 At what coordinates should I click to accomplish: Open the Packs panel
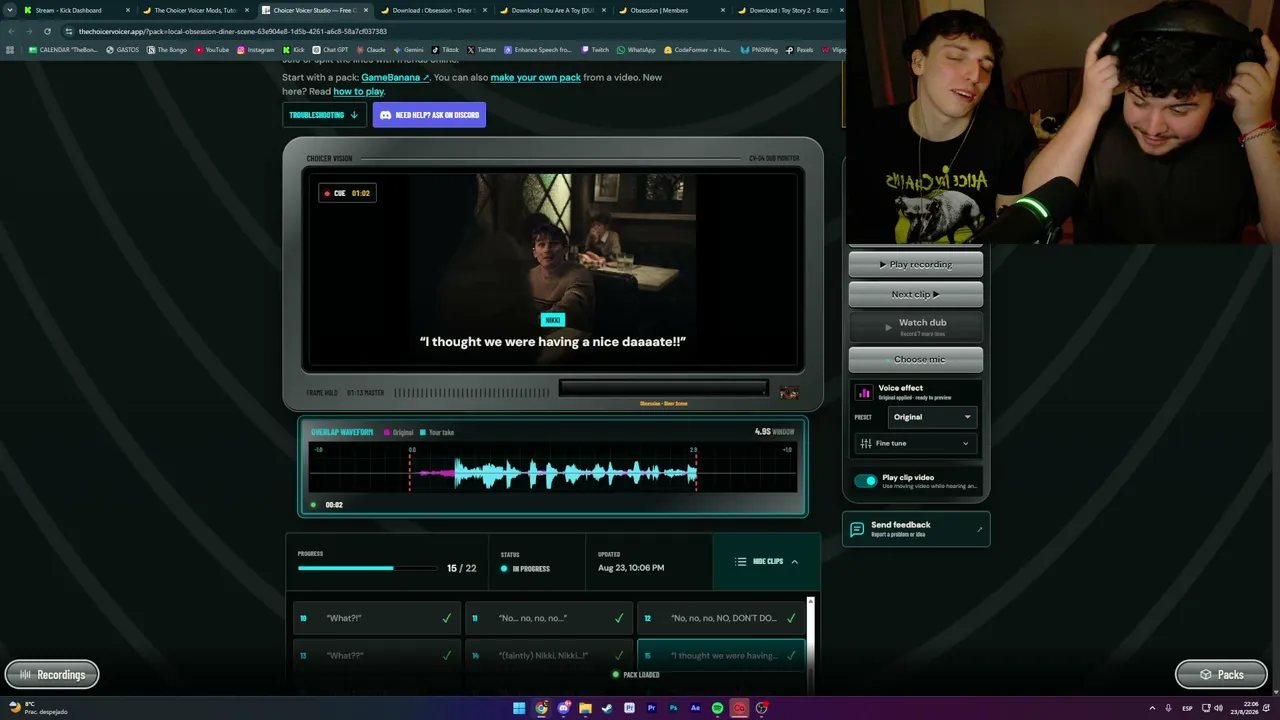[1221, 675]
